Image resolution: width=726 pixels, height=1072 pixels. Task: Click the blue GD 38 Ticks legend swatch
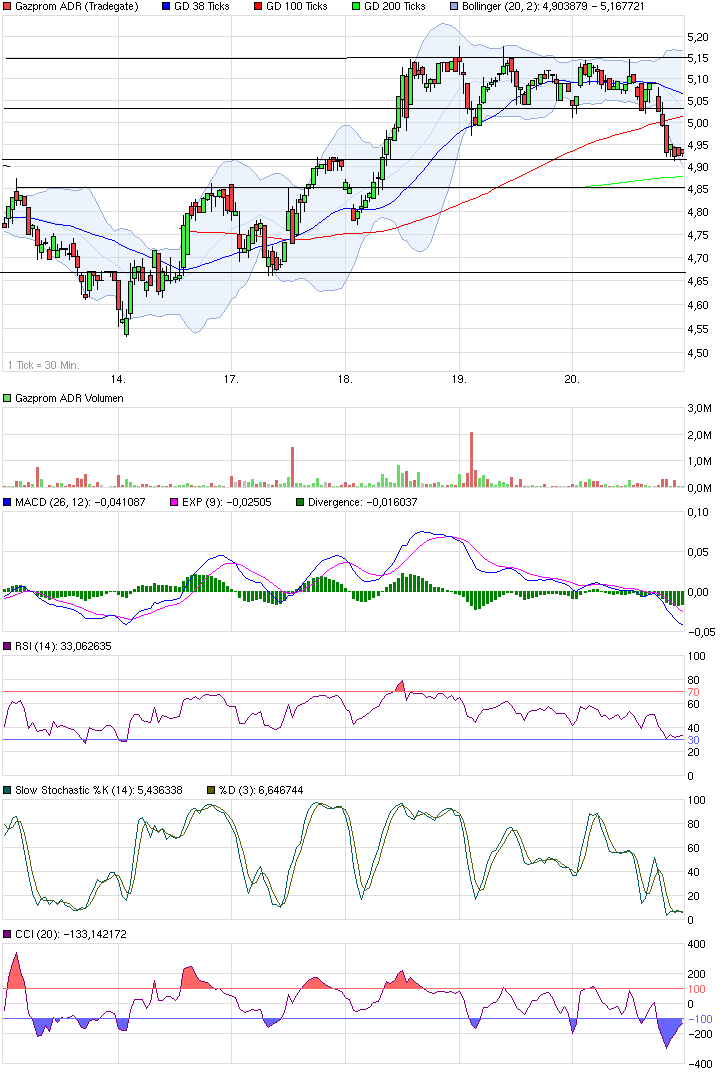pyautogui.click(x=166, y=6)
